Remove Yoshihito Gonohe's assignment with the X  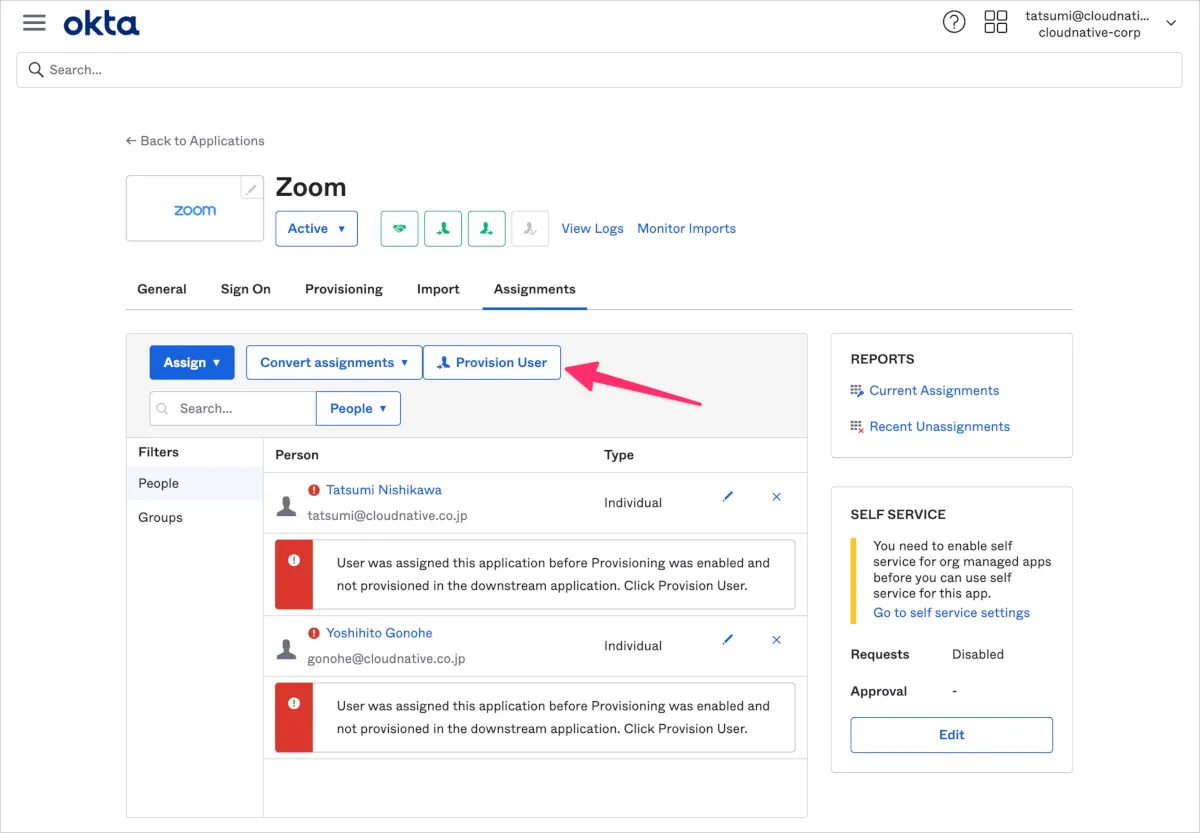pos(777,640)
